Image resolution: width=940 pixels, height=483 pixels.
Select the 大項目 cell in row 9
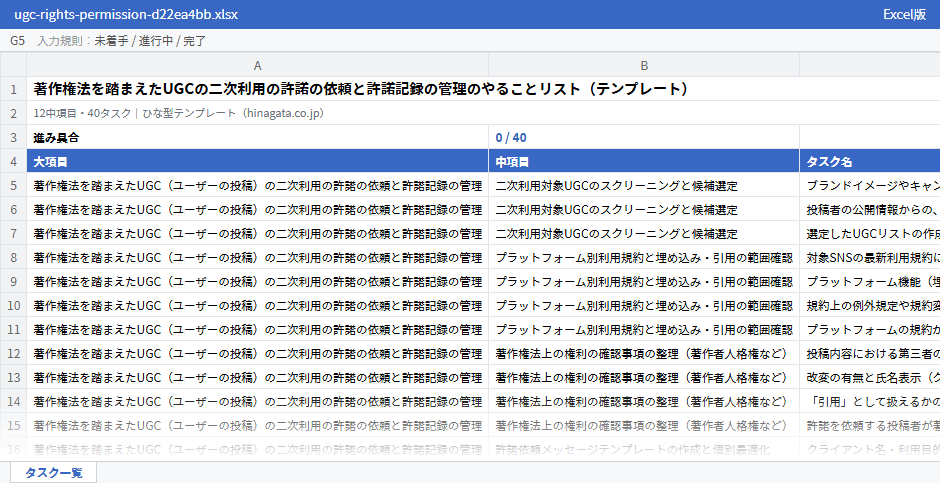pos(257,281)
